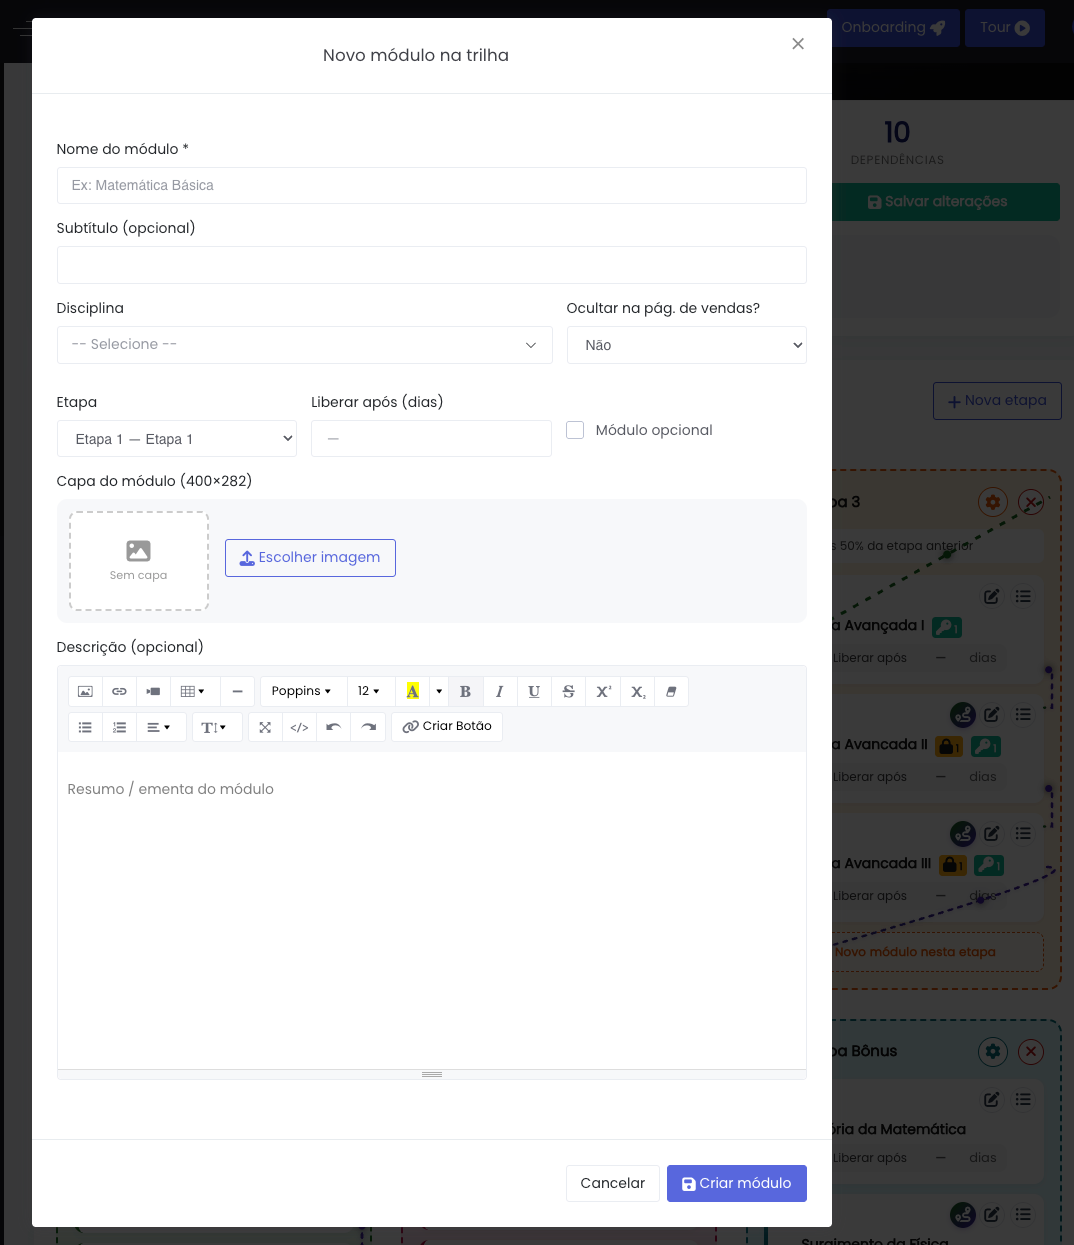Enable the Módulo opcional checkbox

pyautogui.click(x=575, y=430)
